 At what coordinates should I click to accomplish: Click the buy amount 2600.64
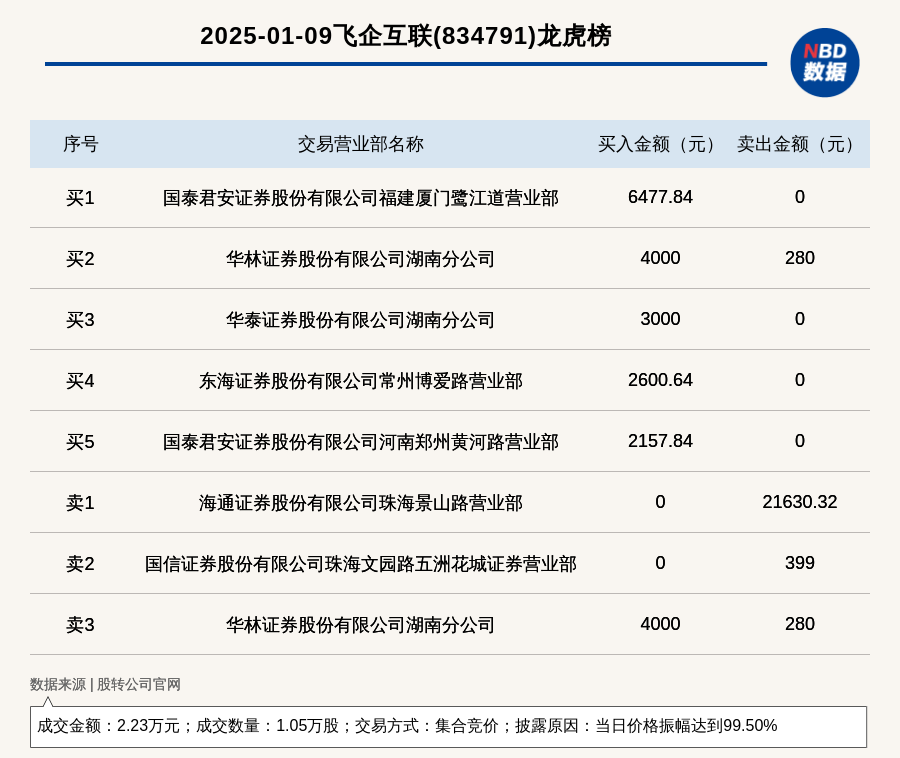pyautogui.click(x=660, y=379)
